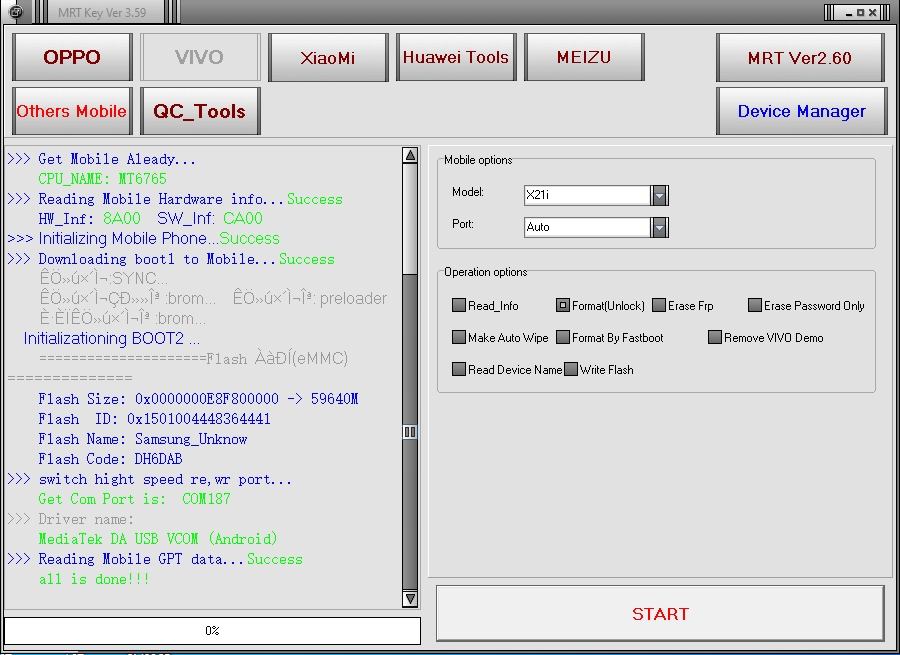This screenshot has height=655, width=900.
Task: Check Read Device Name option
Action: pos(459,369)
